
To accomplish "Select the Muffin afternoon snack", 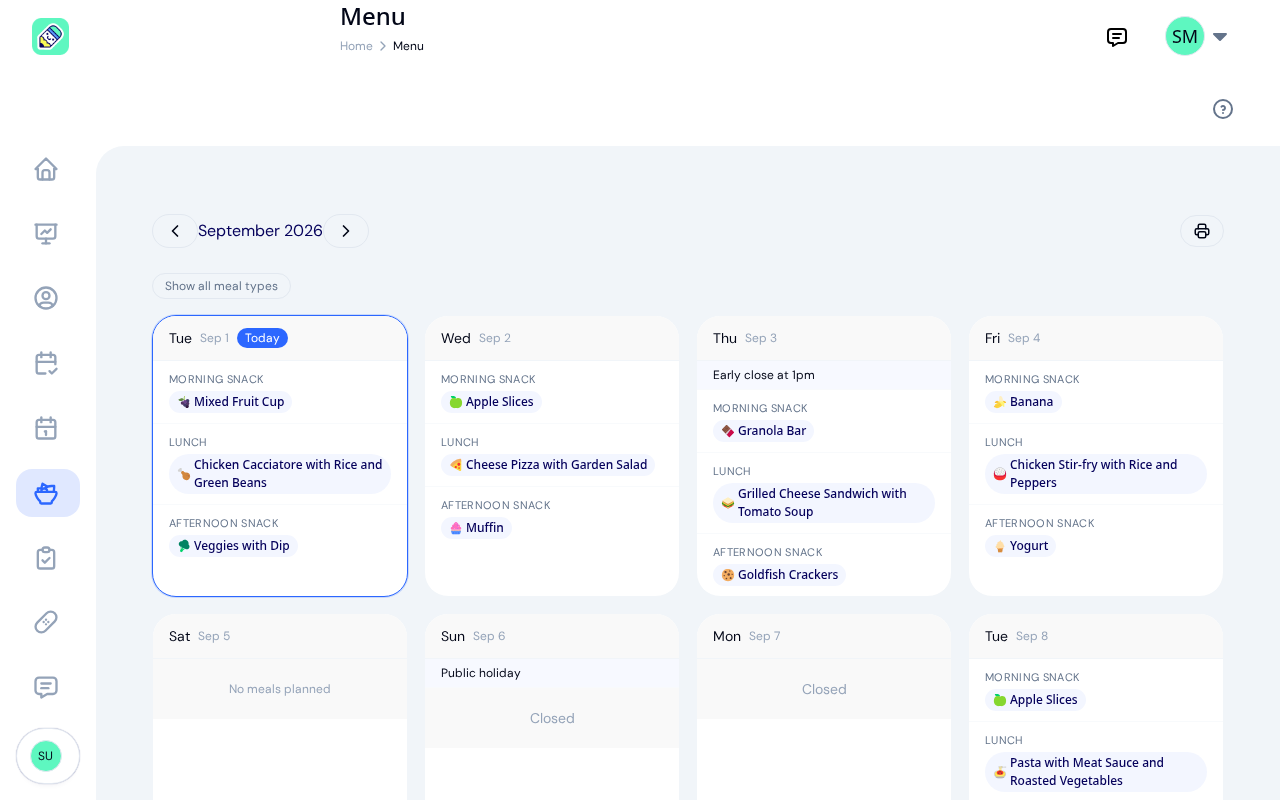I will click(476, 528).
